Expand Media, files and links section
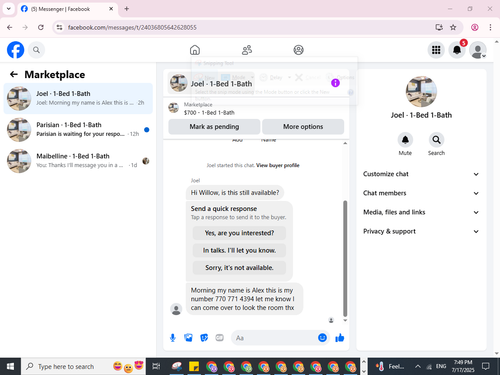This screenshot has width=500, height=375. click(421, 212)
